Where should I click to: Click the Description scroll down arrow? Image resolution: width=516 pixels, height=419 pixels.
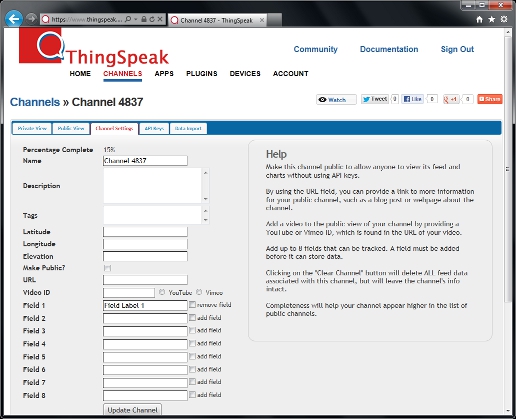click(206, 199)
